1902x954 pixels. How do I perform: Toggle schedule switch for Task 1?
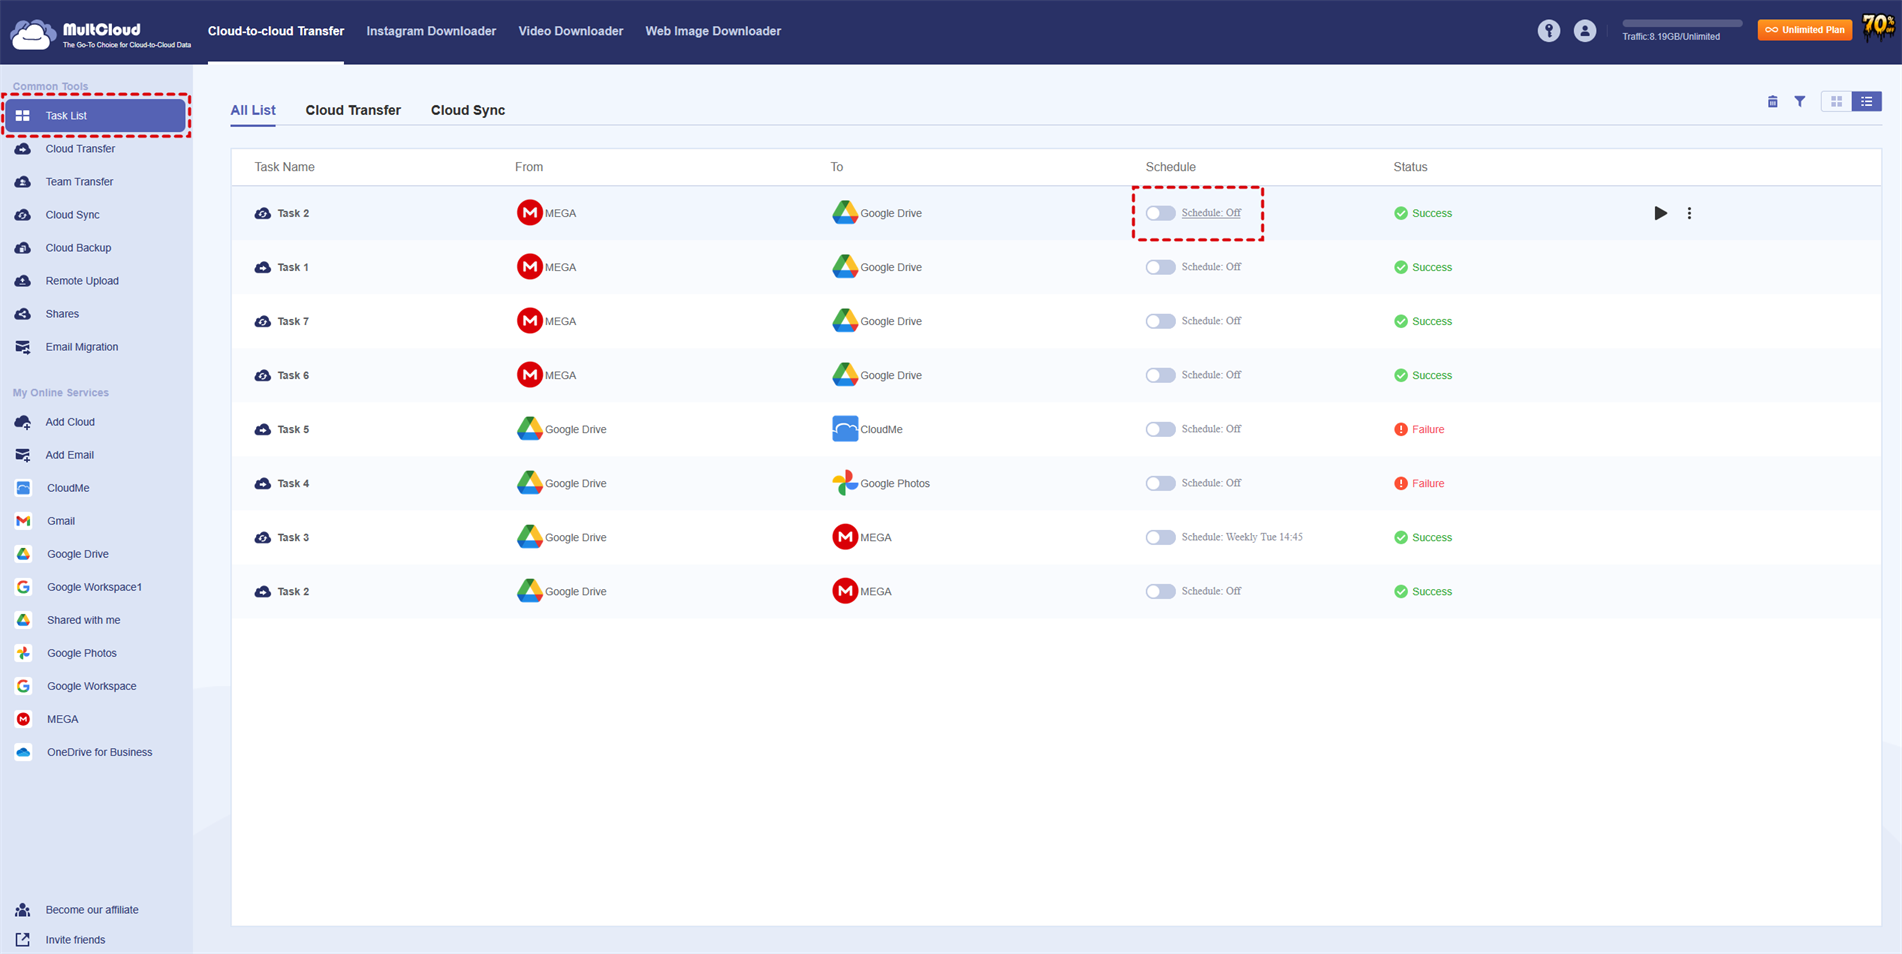[x=1160, y=267]
